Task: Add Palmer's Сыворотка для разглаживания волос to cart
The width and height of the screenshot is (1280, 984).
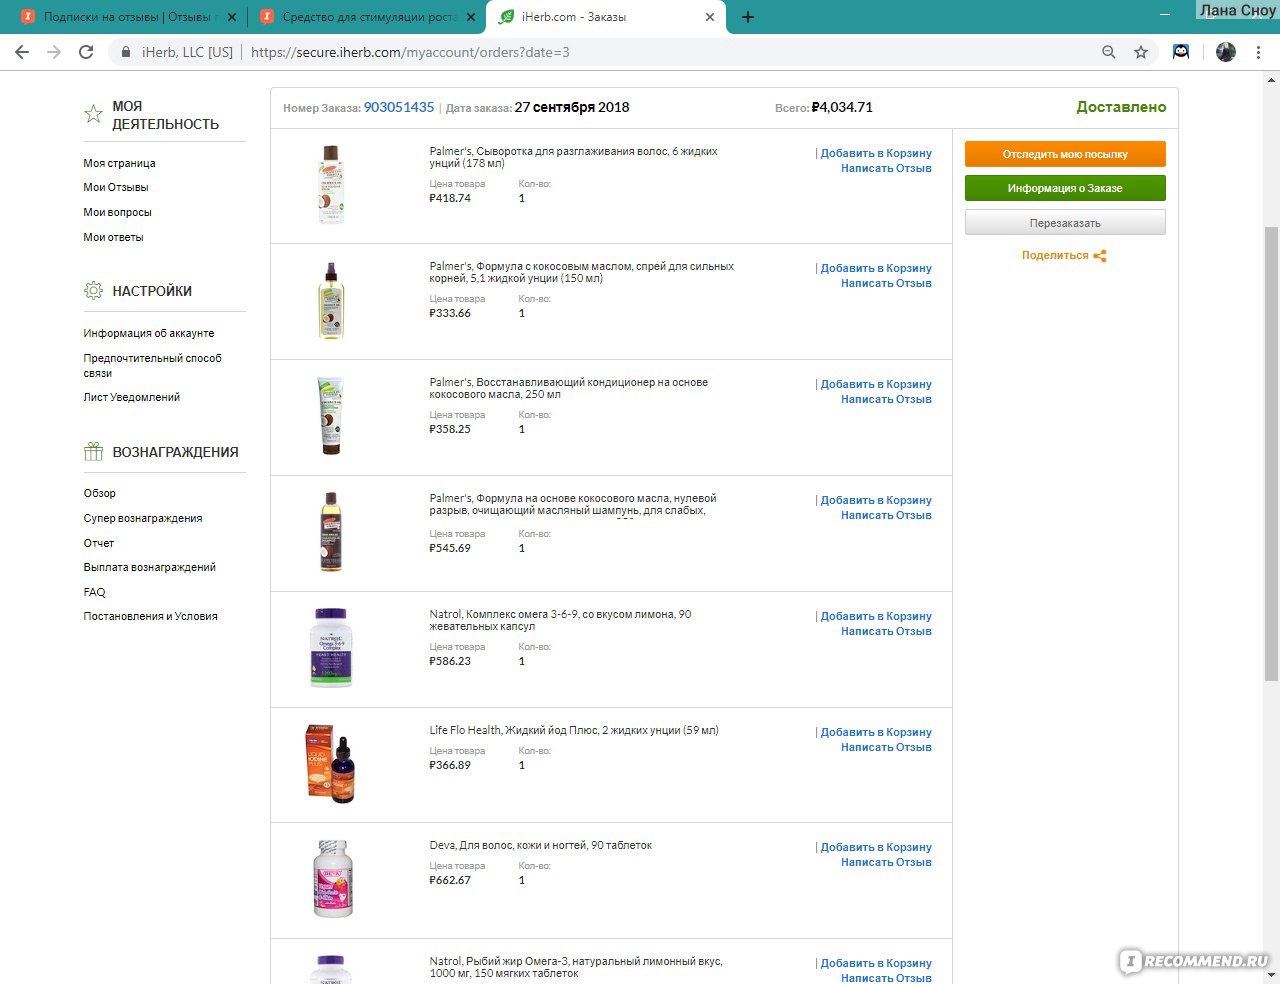Action: (x=876, y=153)
